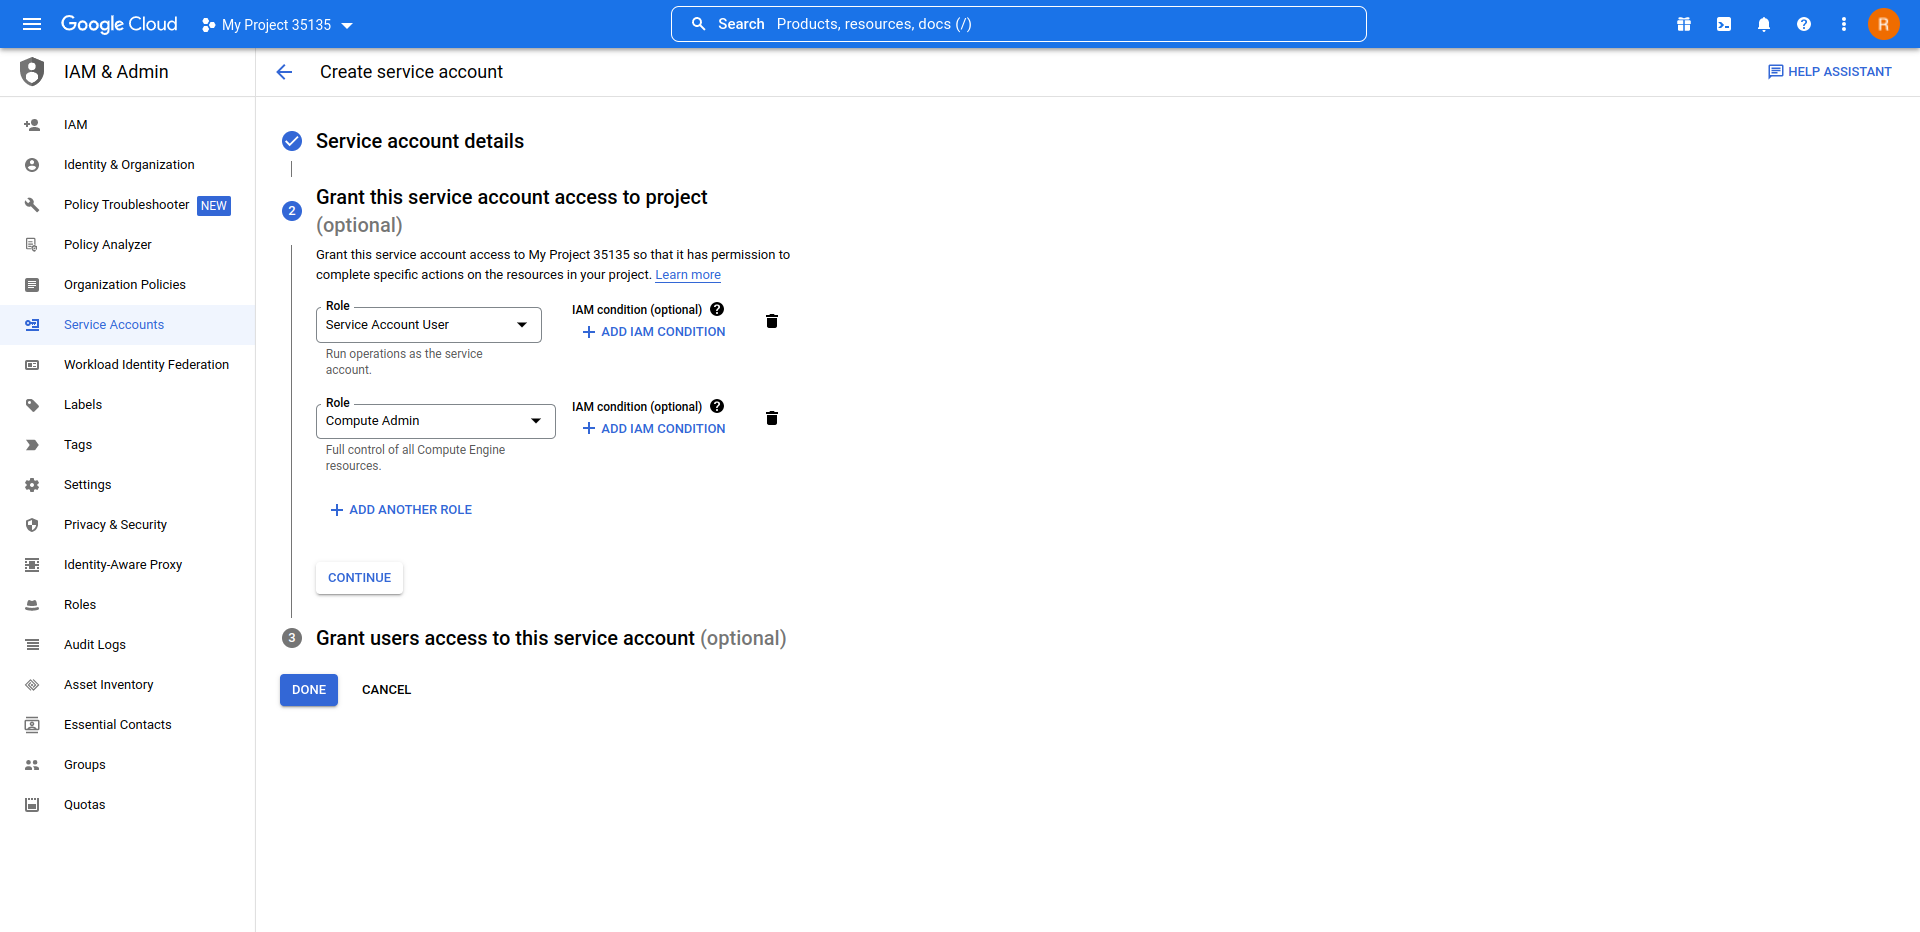The height and width of the screenshot is (932, 1920).
Task: Open the Help Assistant
Action: (x=1829, y=71)
